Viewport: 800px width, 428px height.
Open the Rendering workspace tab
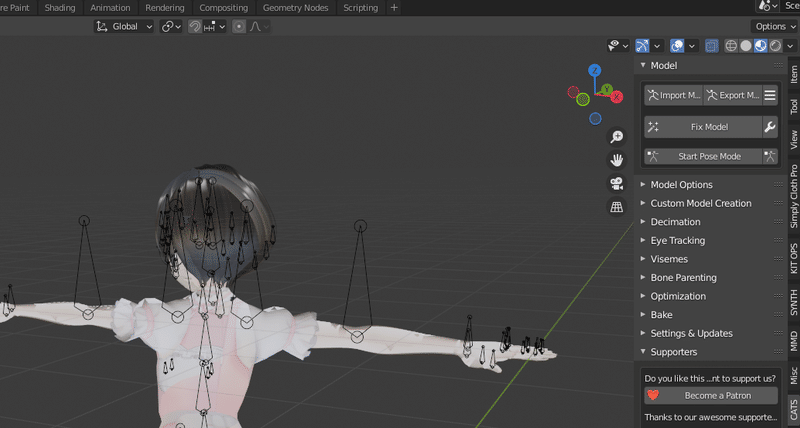pyautogui.click(x=165, y=8)
